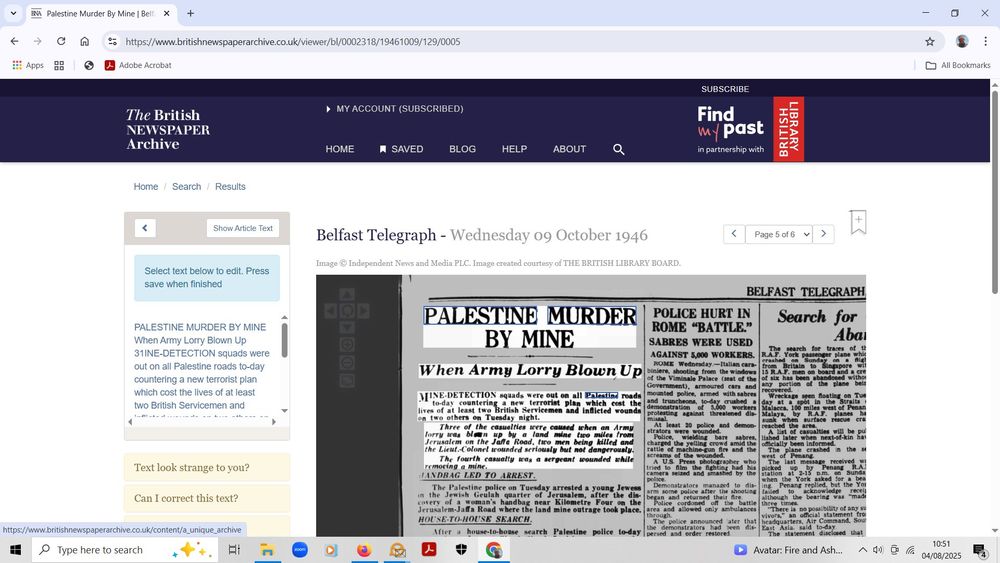Viewport: 1000px width, 563px height.
Task: Follow the Home breadcrumb link
Action: pos(145,187)
